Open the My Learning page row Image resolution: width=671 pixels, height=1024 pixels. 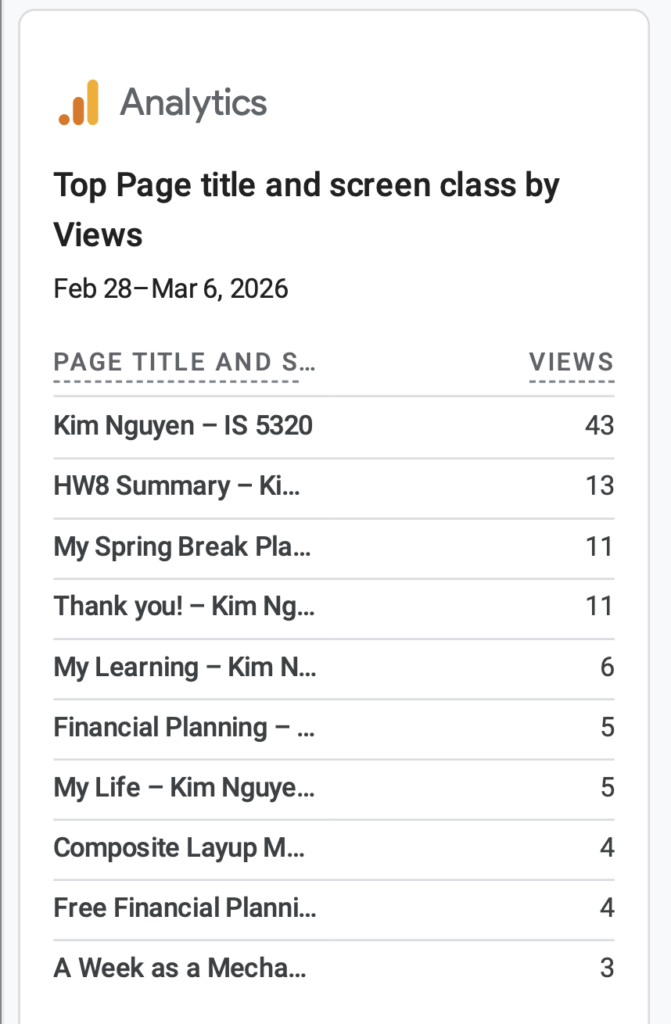click(185, 667)
